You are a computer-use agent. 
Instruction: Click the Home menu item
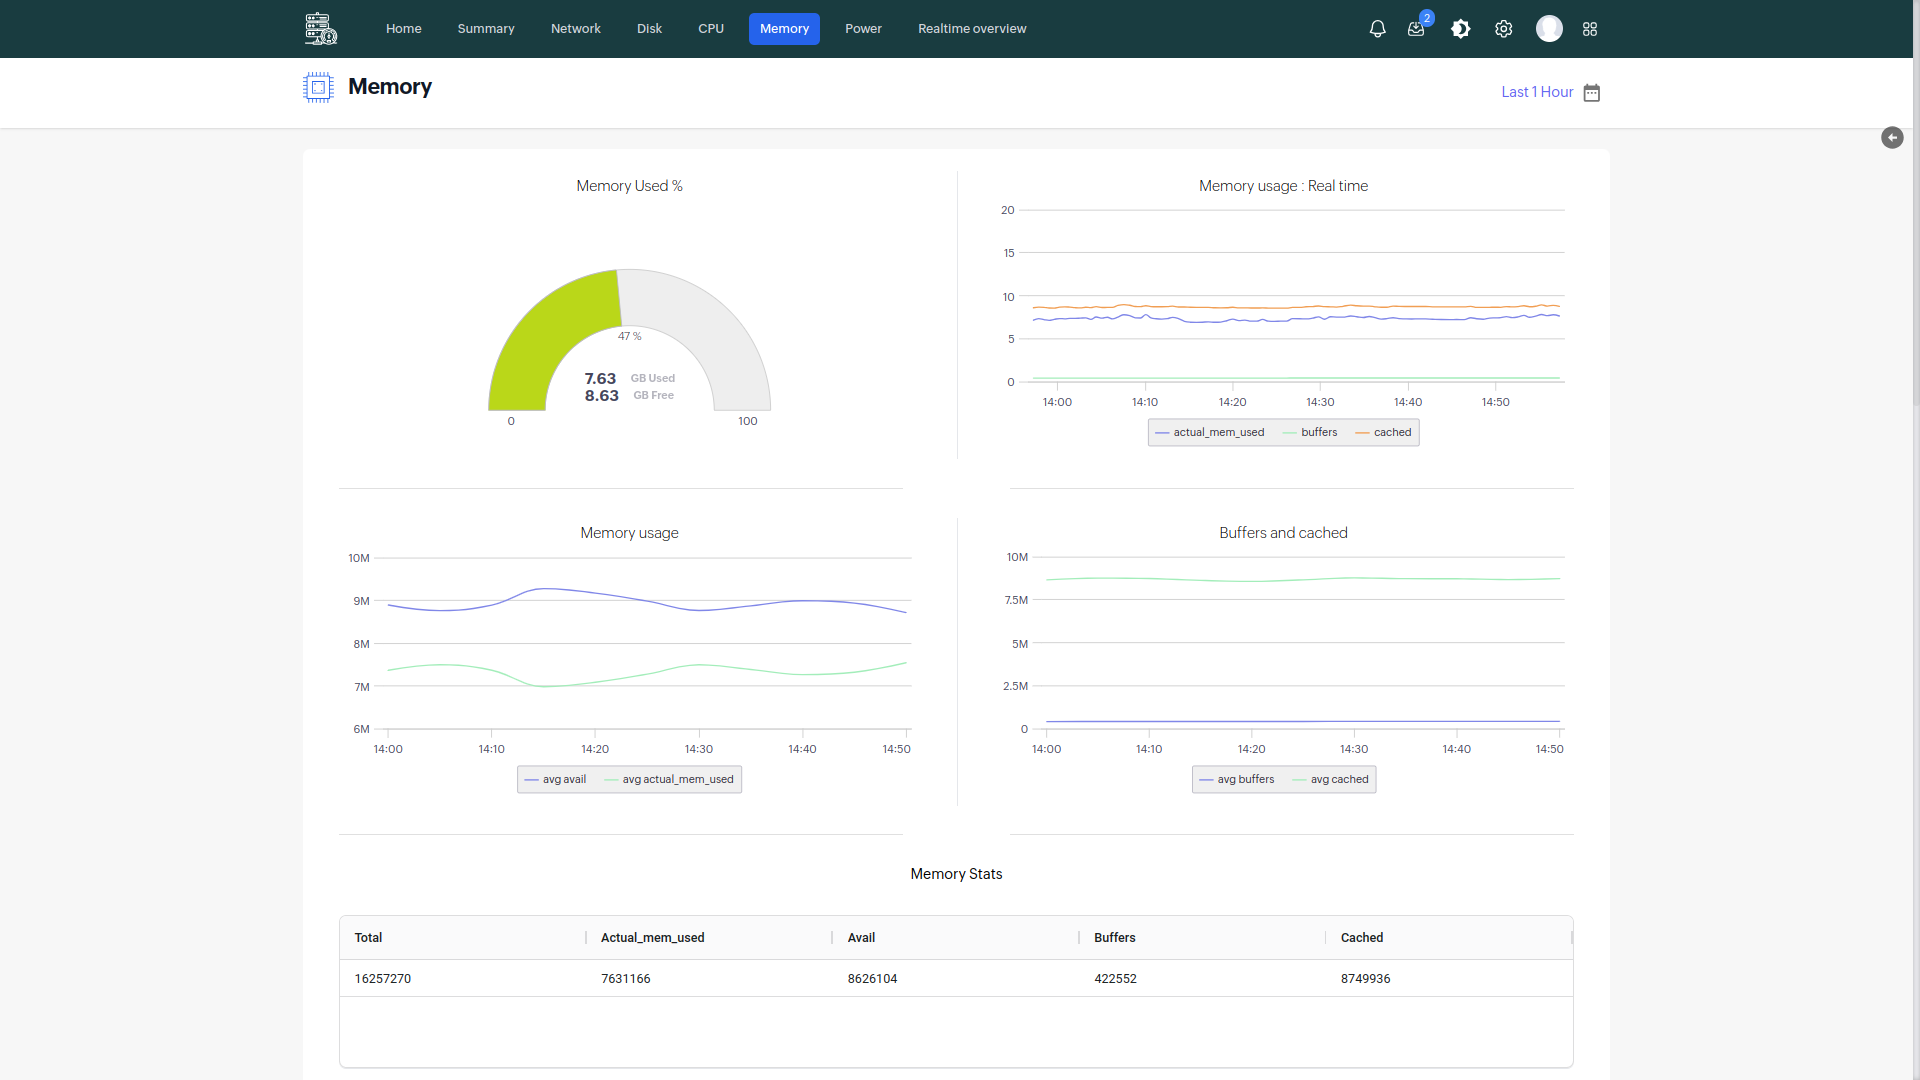tap(401, 28)
